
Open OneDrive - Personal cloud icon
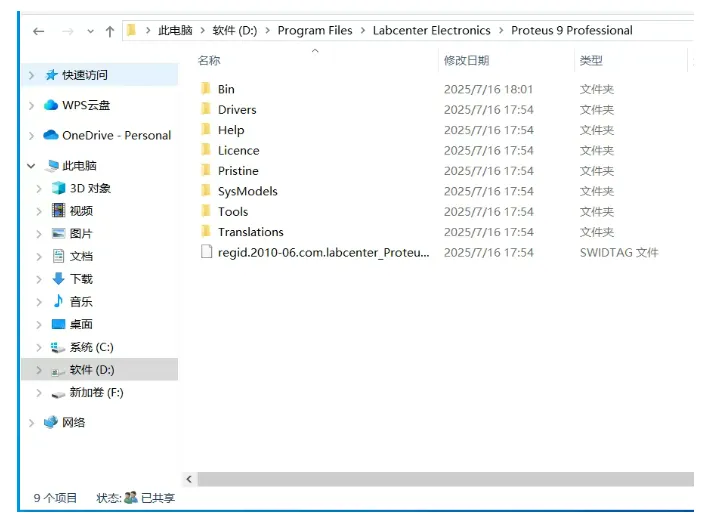[51, 135]
